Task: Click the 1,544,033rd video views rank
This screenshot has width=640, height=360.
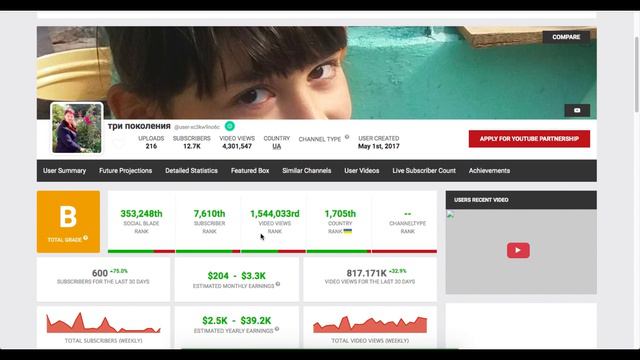Action: click(275, 213)
